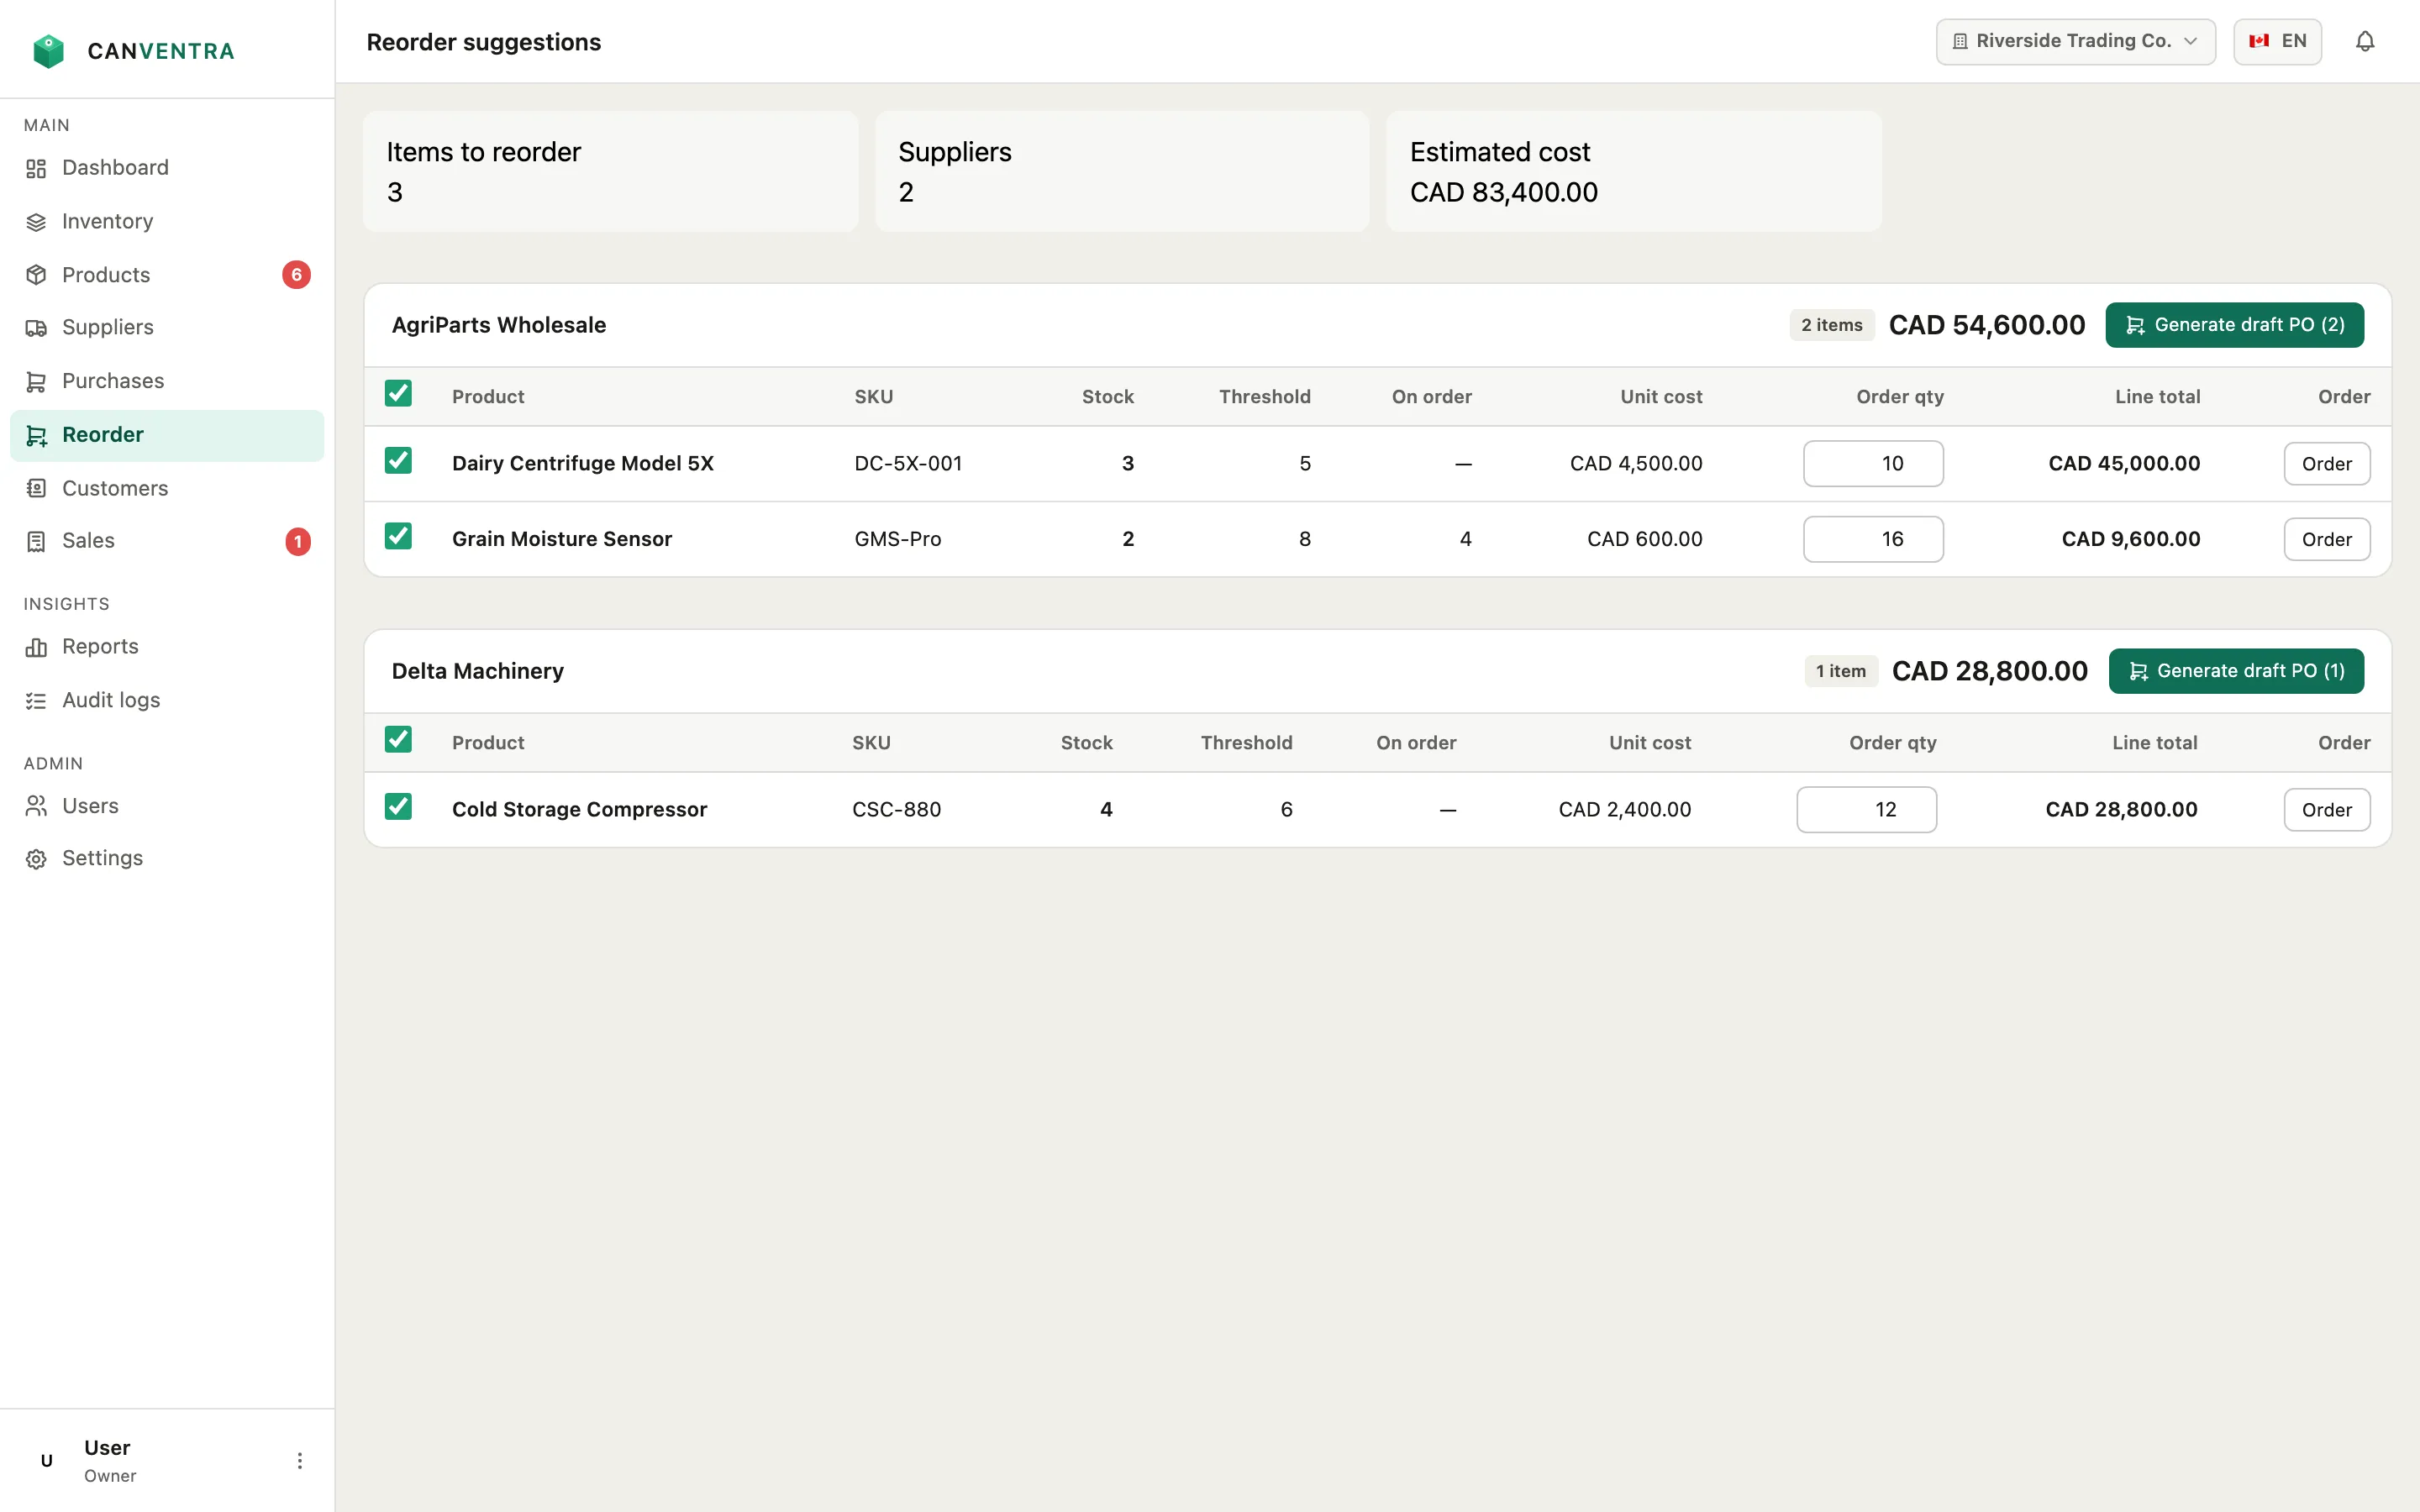Order Dairy Centrifuge Model 5X
Image resolution: width=2420 pixels, height=1512 pixels.
(x=2326, y=464)
